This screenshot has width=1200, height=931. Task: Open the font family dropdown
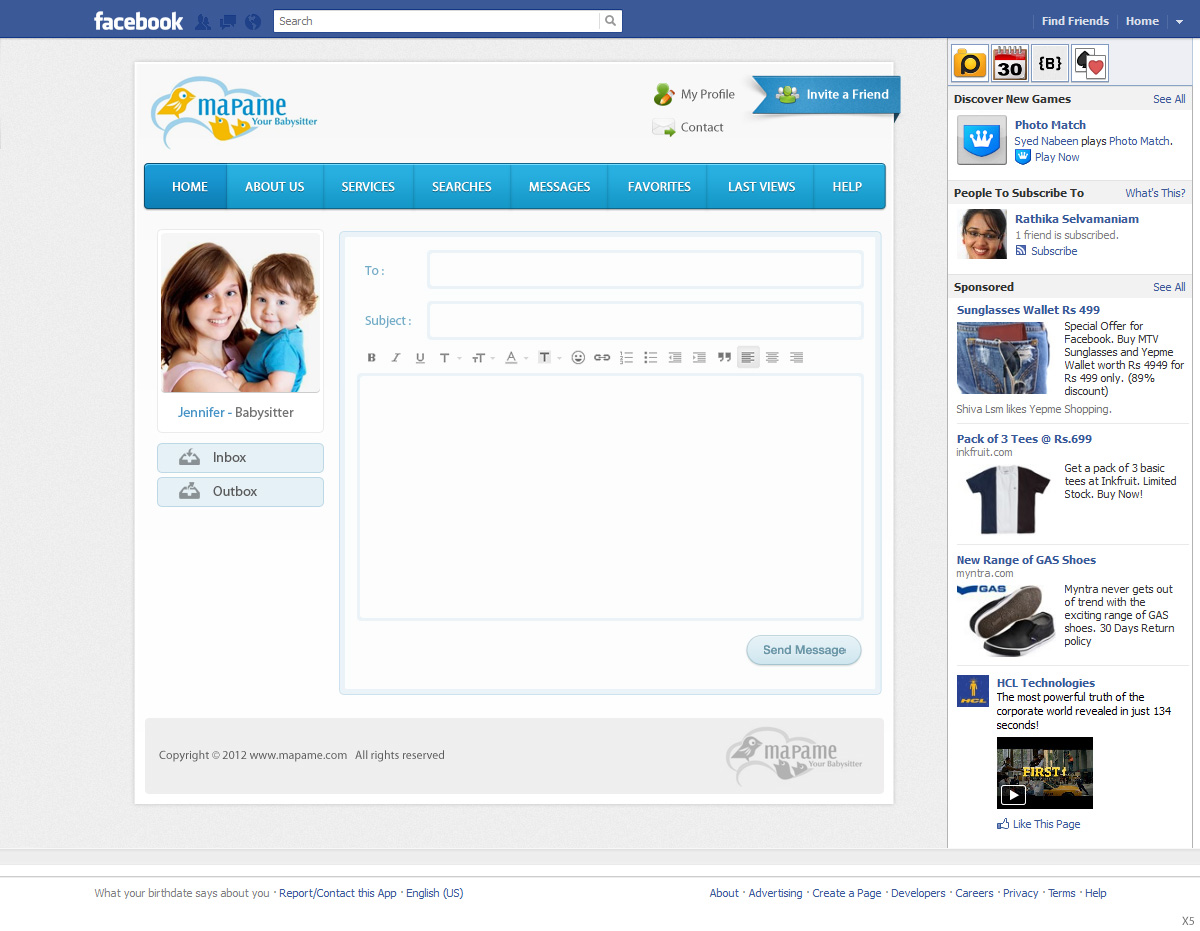click(448, 357)
